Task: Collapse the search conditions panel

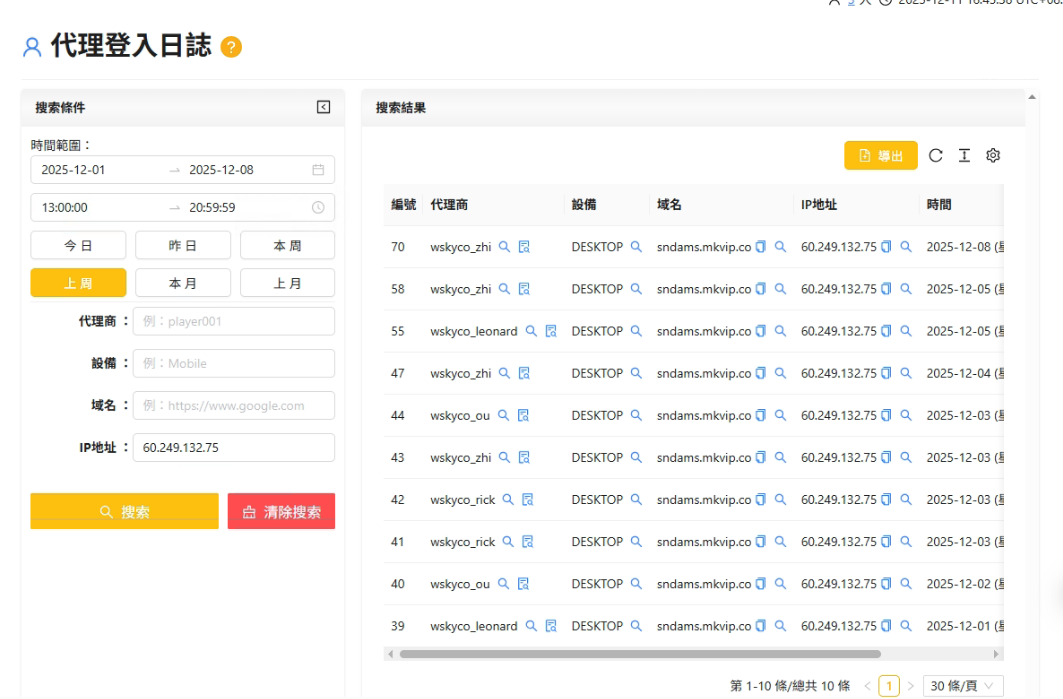Action: [x=323, y=107]
